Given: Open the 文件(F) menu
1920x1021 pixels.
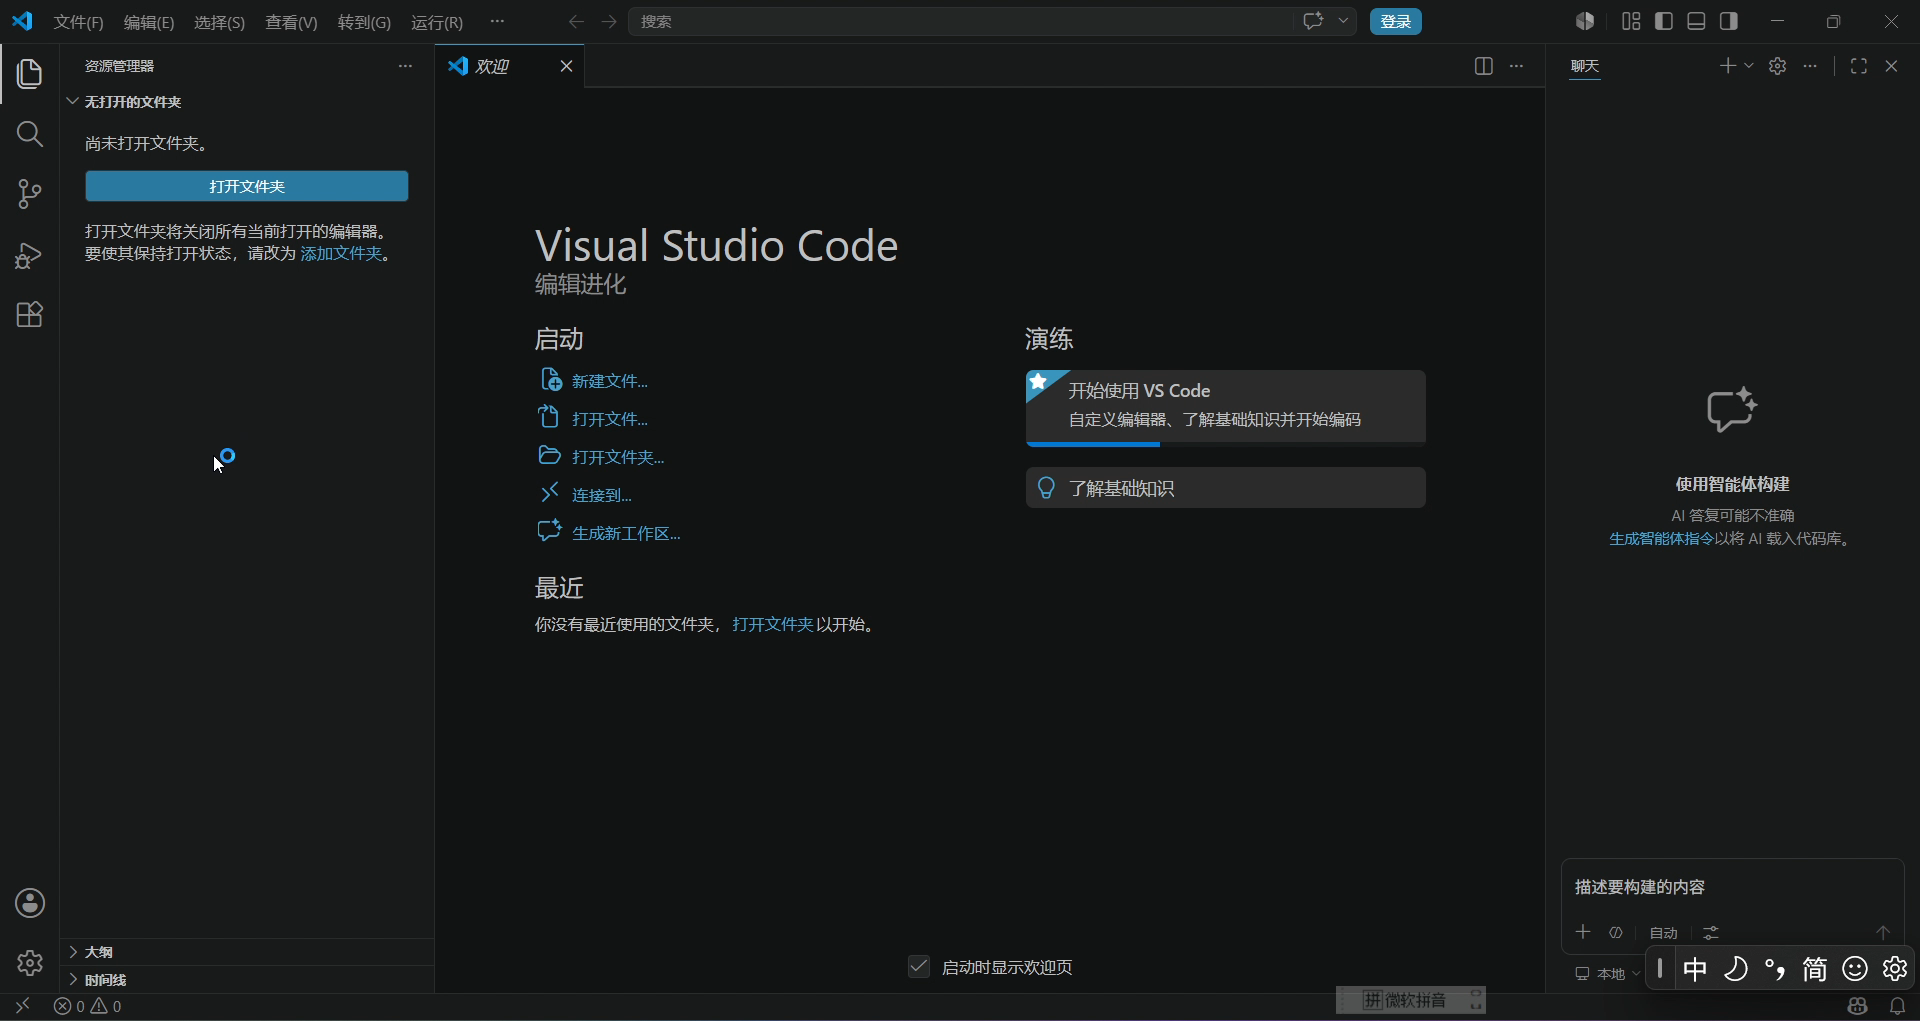Looking at the screenshot, I should tap(78, 22).
